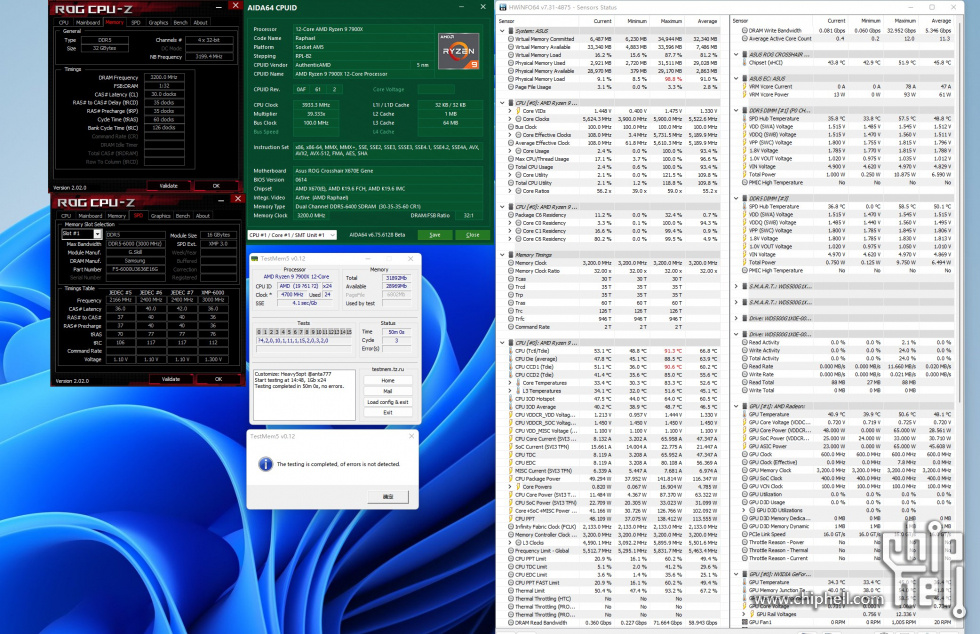Screen dimensions: 980x634
Task: Click the Close button in AIDA64 CPUID
Action: click(x=472, y=235)
